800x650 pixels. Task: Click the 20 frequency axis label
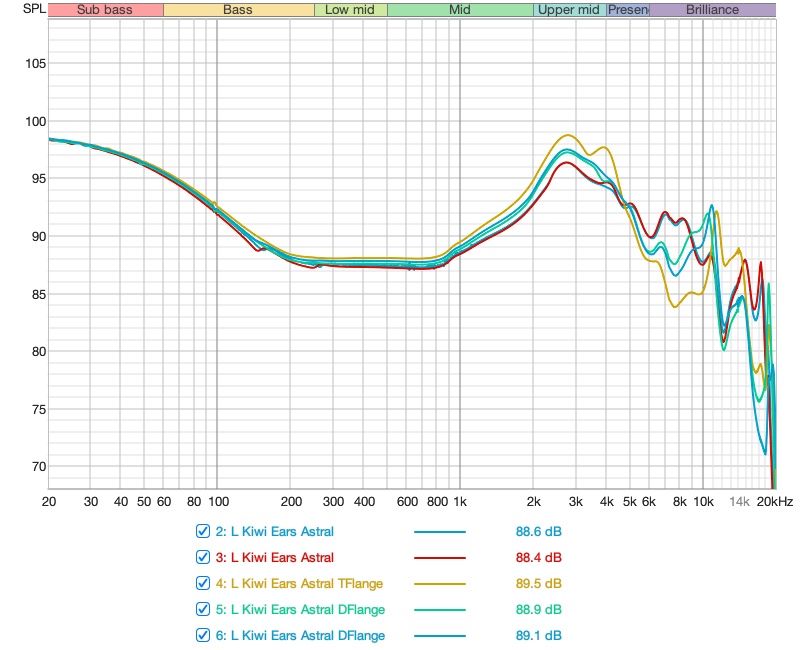(49, 502)
